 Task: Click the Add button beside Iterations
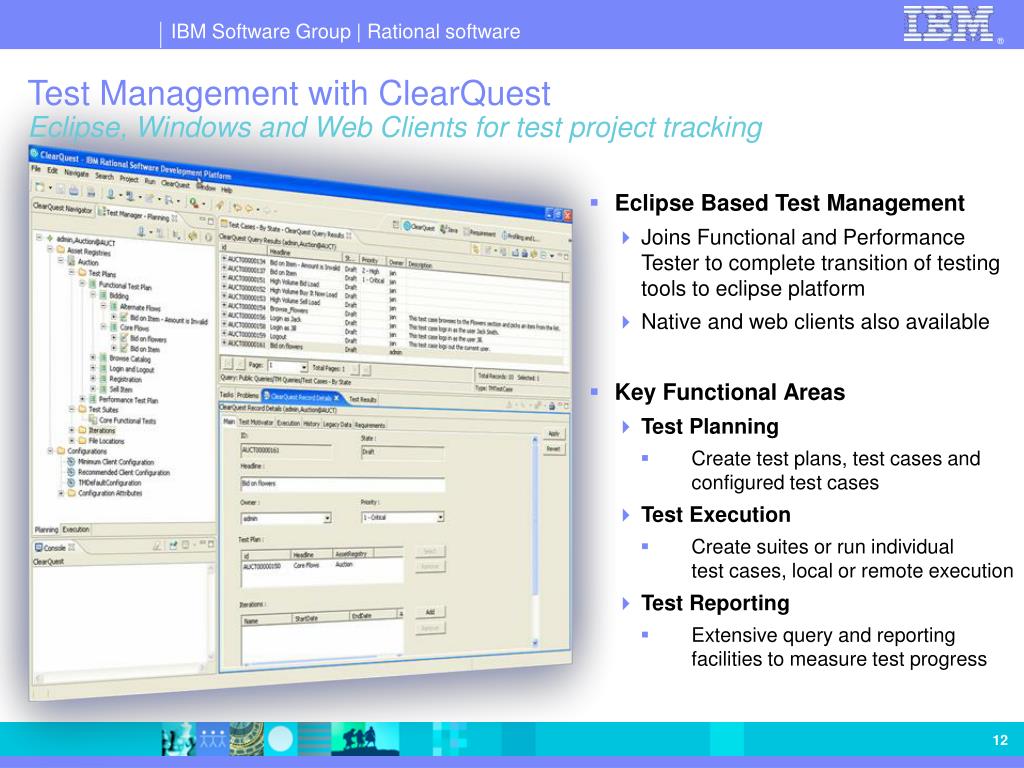[x=430, y=612]
